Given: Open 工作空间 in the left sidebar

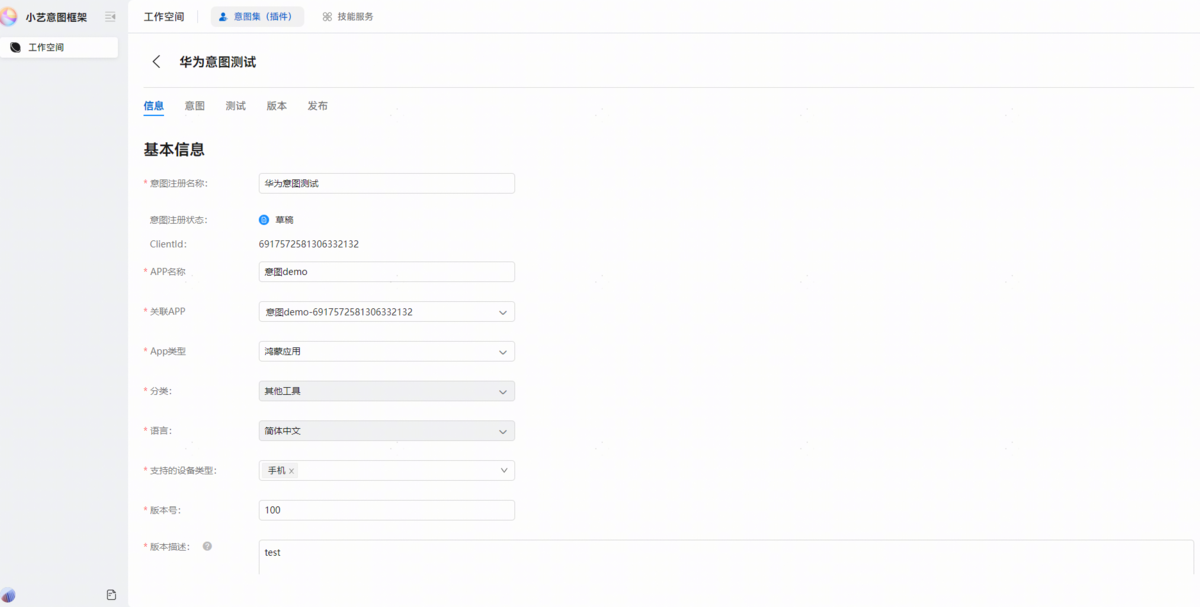Looking at the screenshot, I should [x=59, y=47].
